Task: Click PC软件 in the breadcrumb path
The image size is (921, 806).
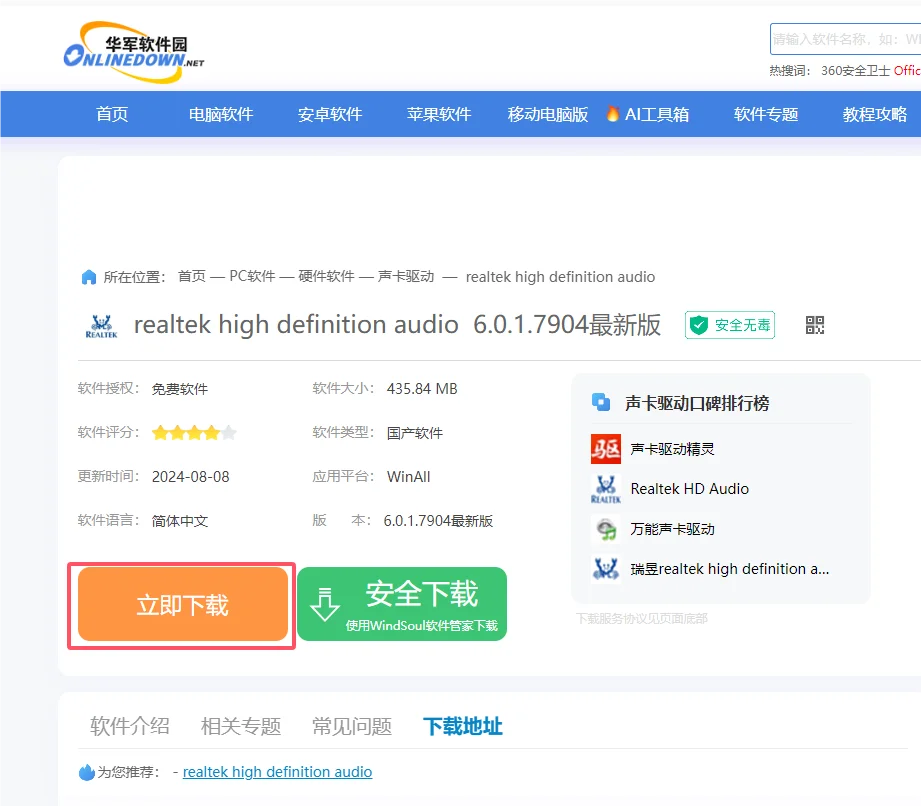Action: 252,277
